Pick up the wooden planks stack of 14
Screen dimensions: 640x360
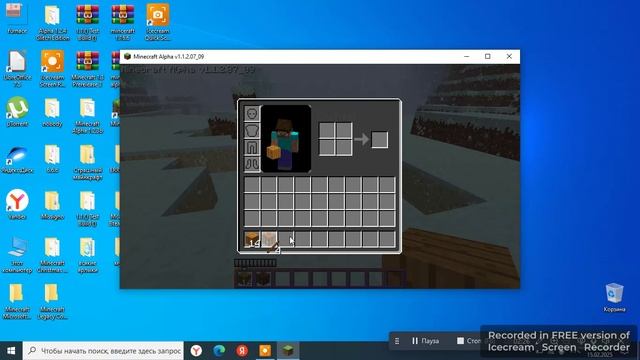tap(252, 239)
